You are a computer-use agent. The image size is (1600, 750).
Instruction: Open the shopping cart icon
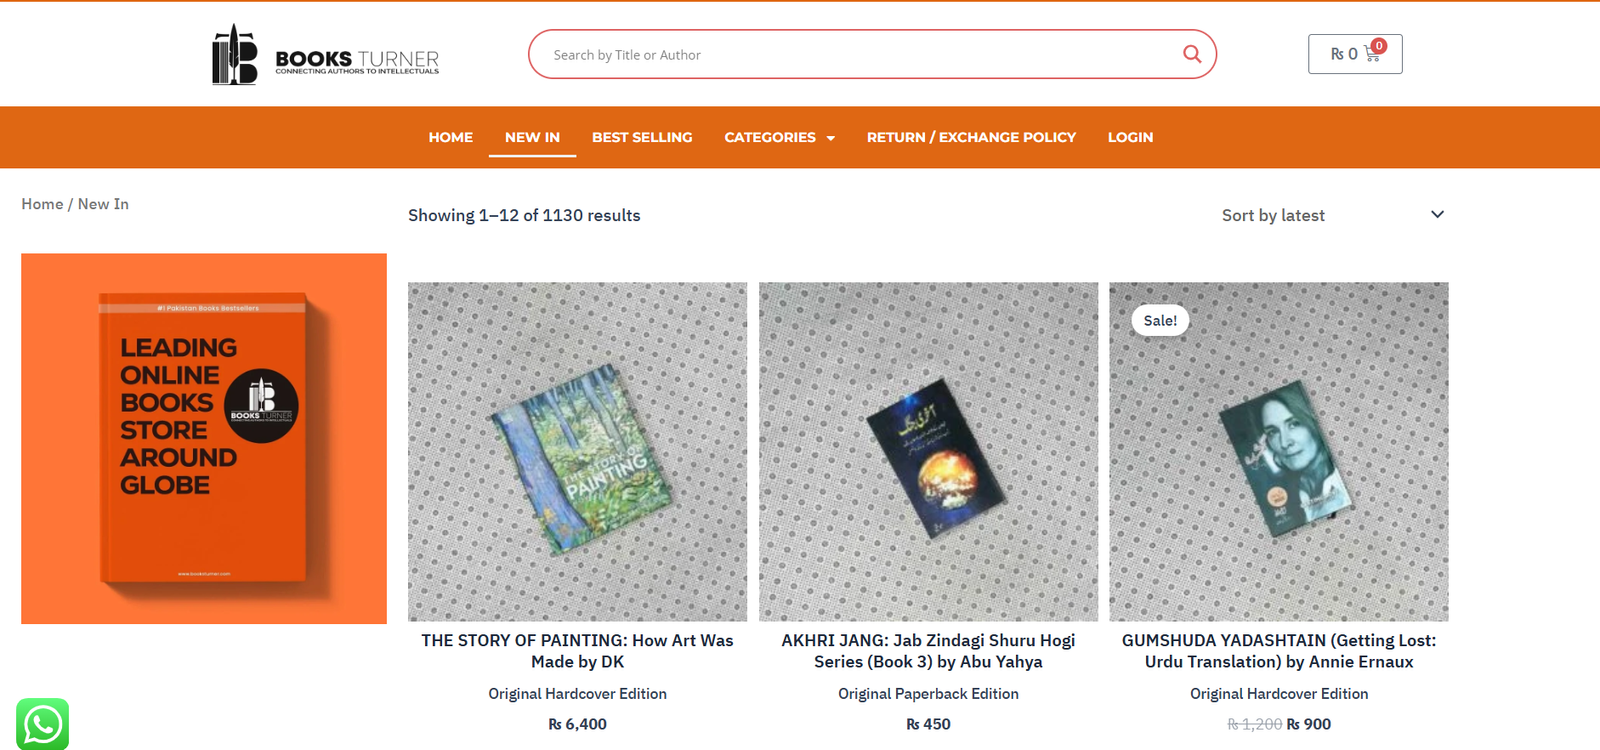tap(1372, 54)
